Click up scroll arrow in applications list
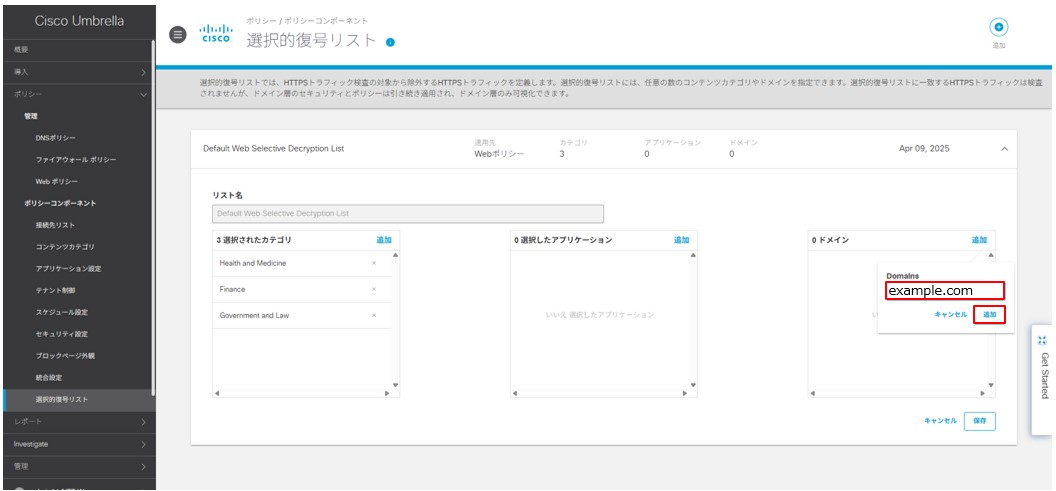Viewport: 1056px width, 491px height. tap(693, 255)
